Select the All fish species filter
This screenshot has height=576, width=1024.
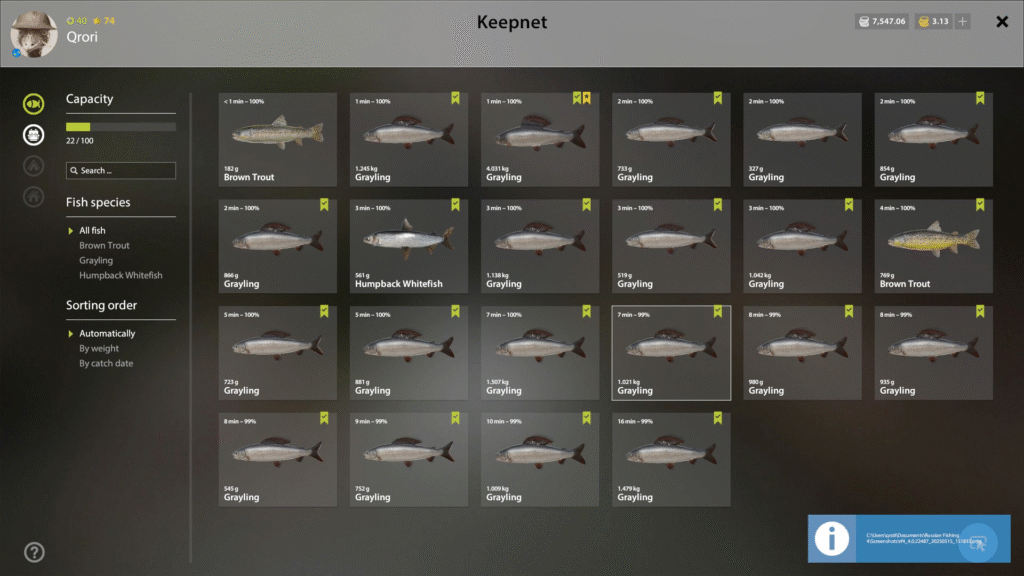click(92, 231)
